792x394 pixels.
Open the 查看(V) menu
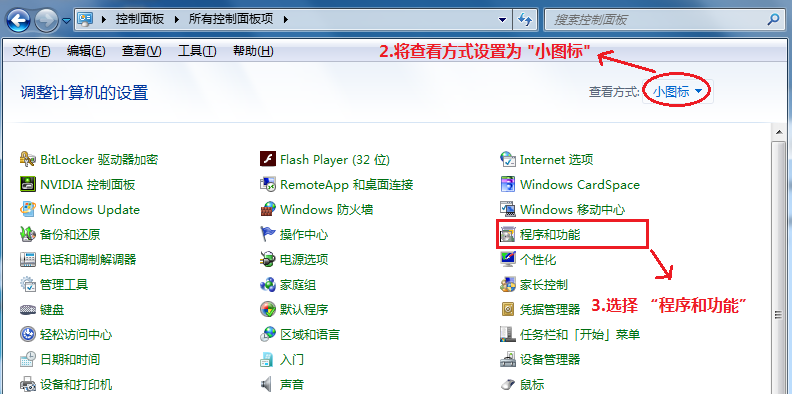click(141, 51)
